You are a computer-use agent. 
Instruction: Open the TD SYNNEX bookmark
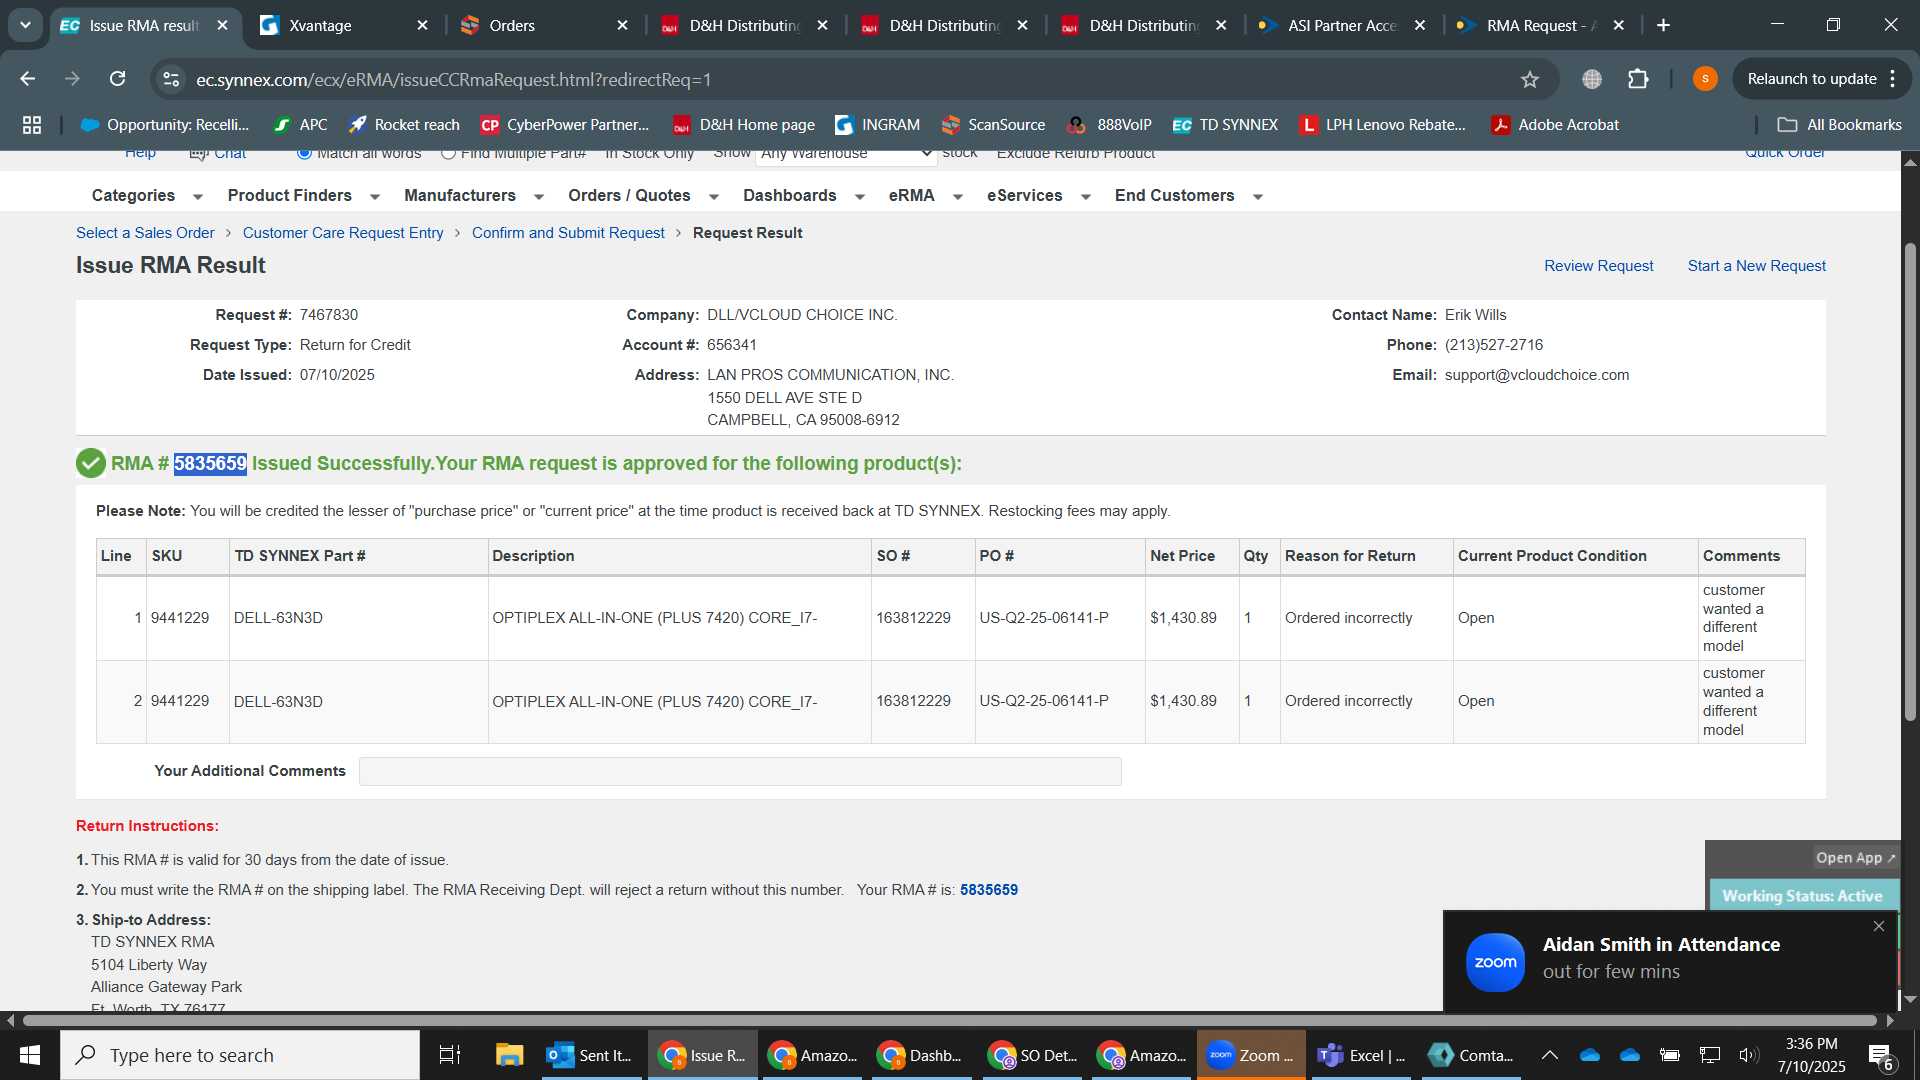(1225, 125)
